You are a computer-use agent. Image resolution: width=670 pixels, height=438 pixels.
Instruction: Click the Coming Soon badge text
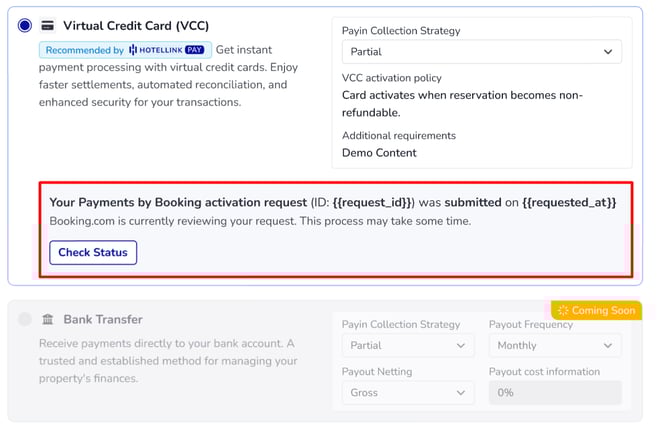click(x=603, y=311)
